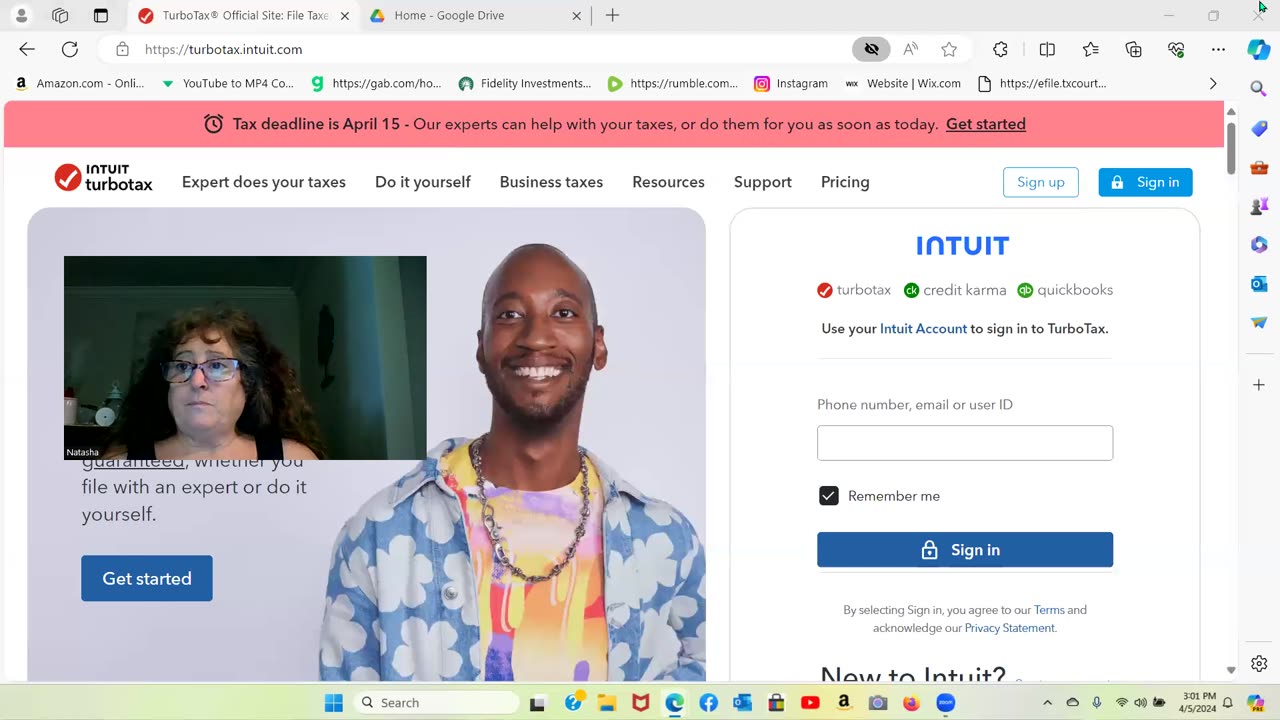
Task: Open the browser Extensions puzzle icon
Action: click(x=1000, y=49)
